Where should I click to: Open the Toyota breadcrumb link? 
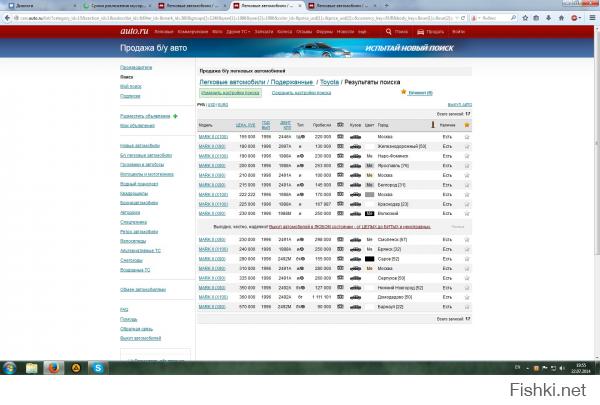click(x=329, y=82)
